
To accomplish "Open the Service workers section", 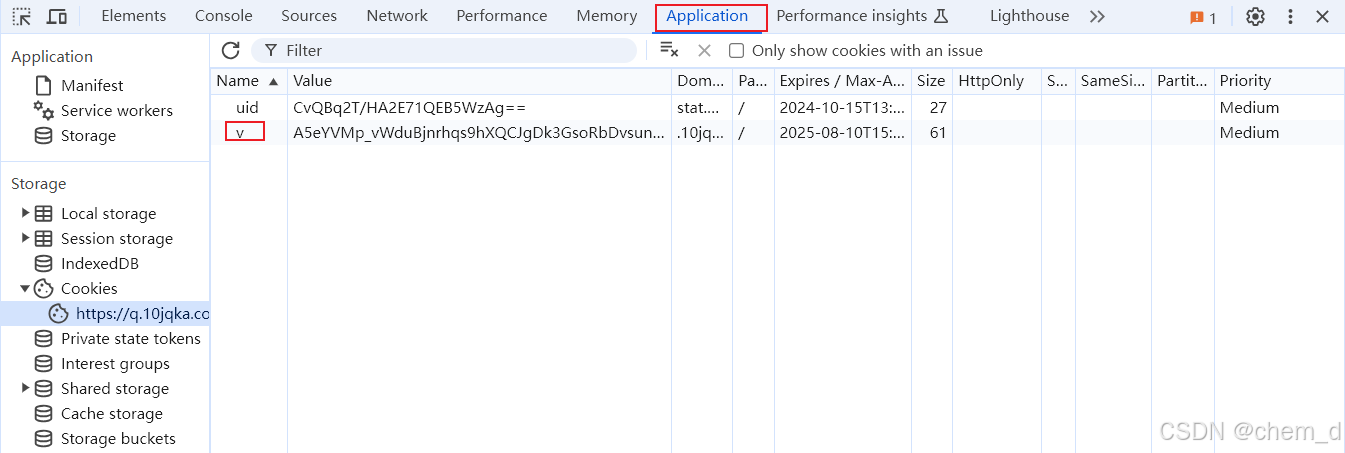I will 116,111.
